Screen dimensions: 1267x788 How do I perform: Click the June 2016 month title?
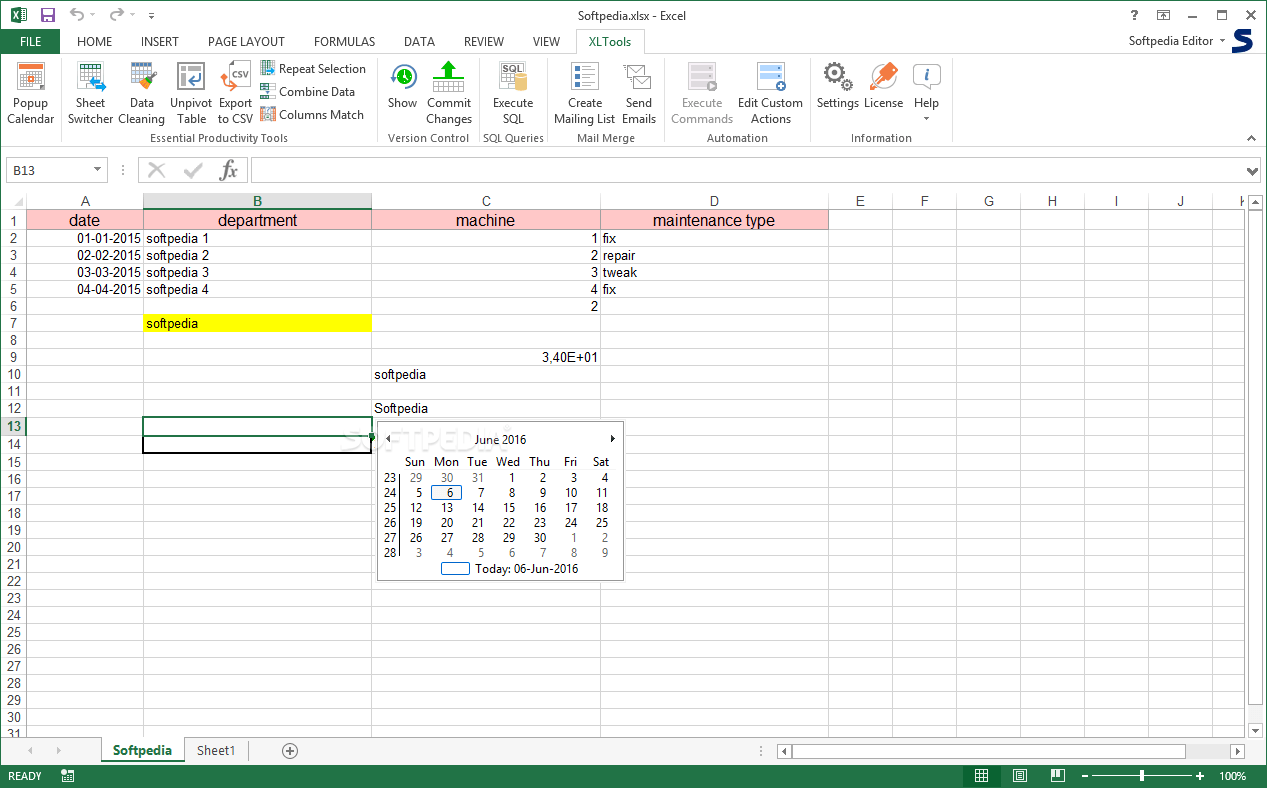coord(500,439)
